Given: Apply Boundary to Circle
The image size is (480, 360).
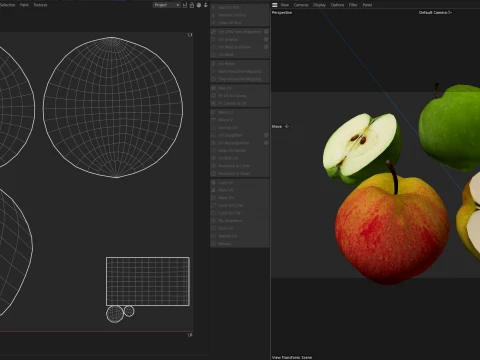Looking at the screenshot, I should click(239, 166).
